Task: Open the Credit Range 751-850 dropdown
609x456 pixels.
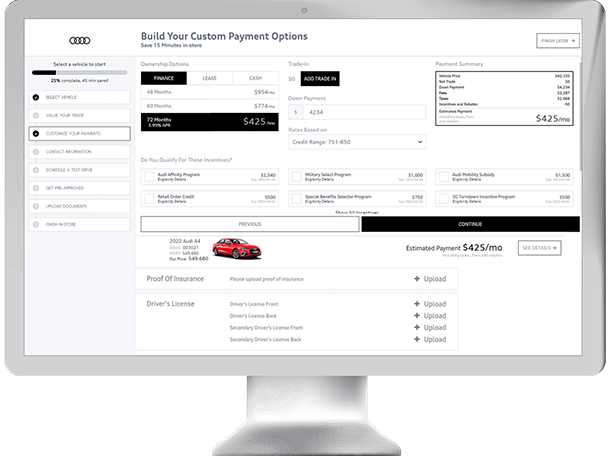Action: tap(356, 142)
